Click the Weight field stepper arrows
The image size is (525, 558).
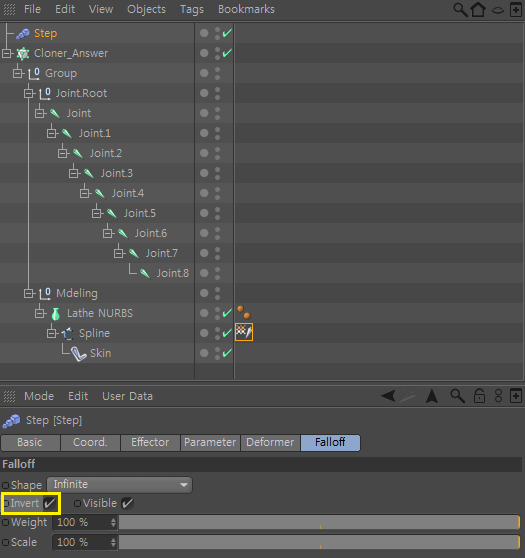113,522
